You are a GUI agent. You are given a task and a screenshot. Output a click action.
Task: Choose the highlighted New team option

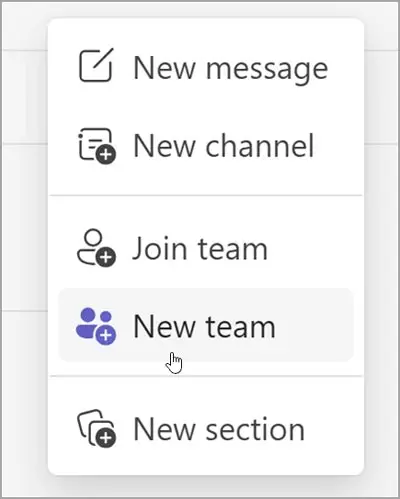tap(206, 325)
